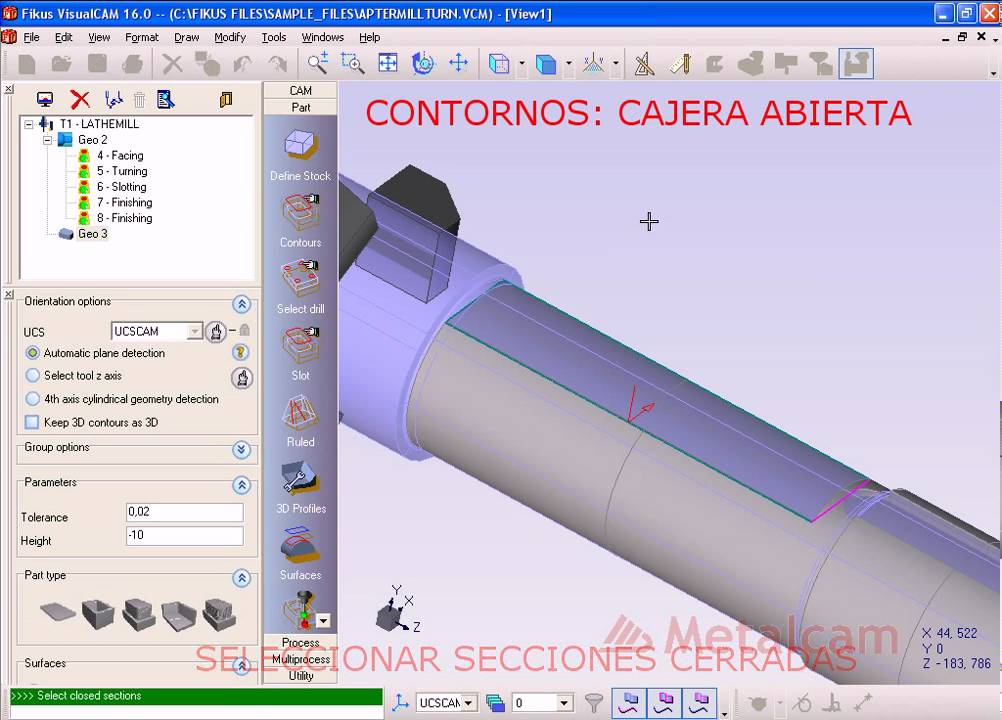Collapse the Parameters section

(242, 485)
